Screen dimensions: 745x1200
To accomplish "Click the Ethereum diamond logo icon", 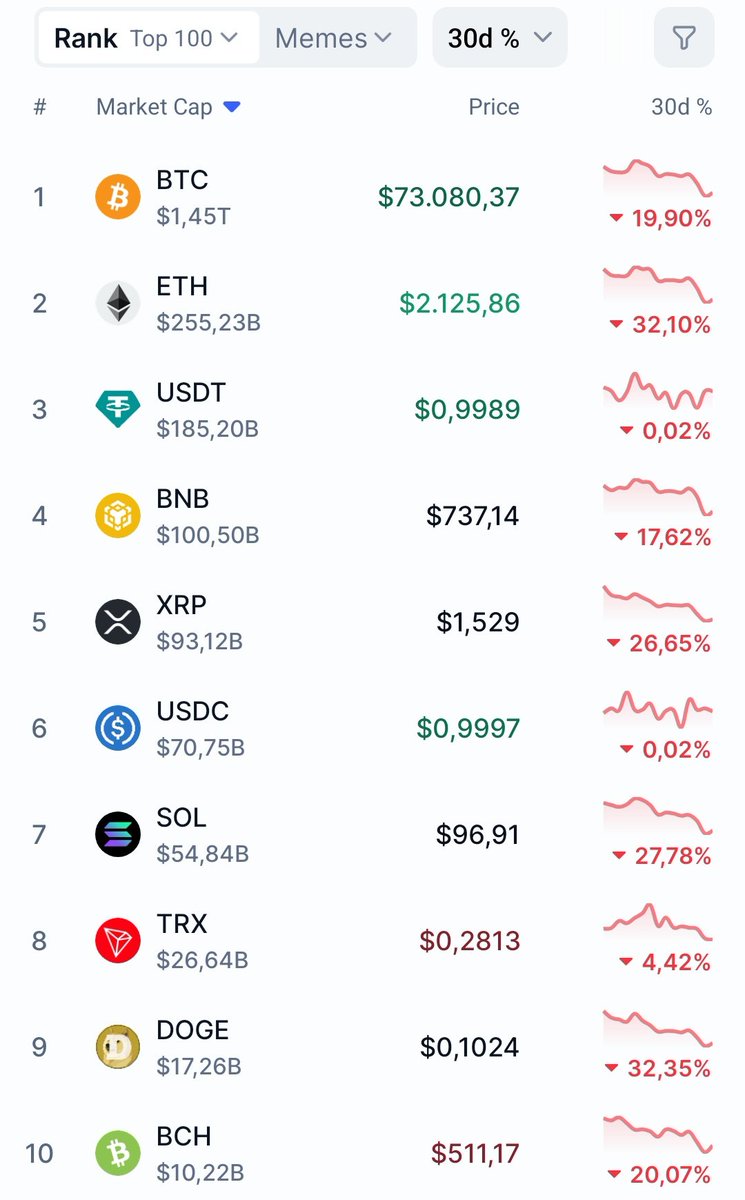I will [x=118, y=303].
